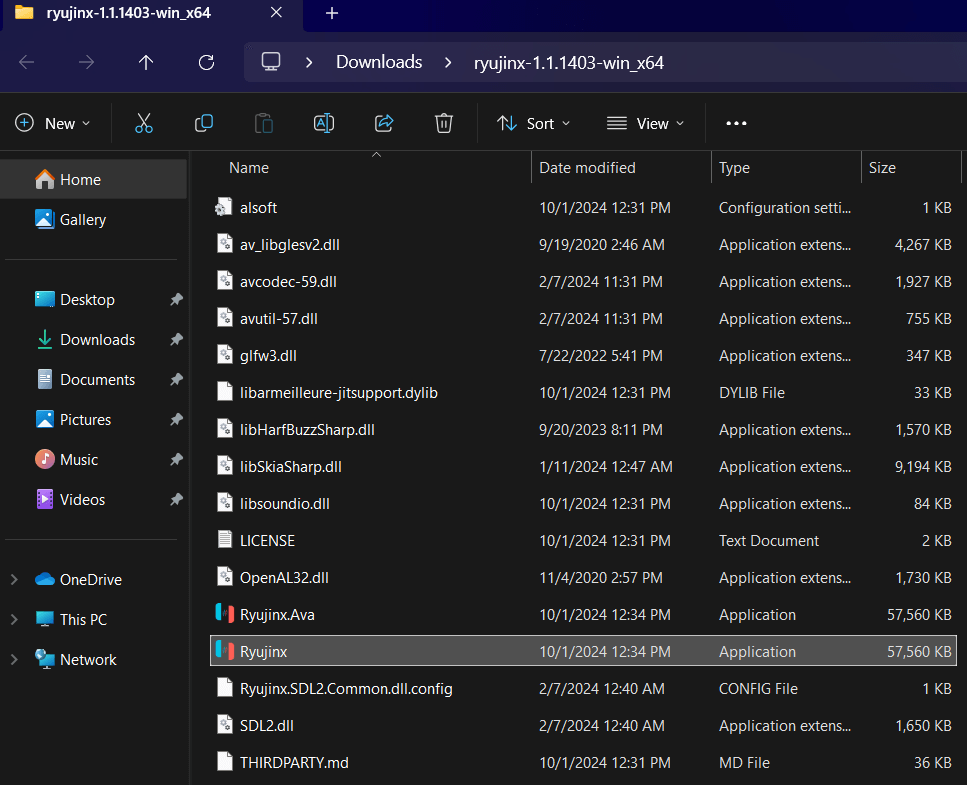Open the Sort options dropdown
The image size is (967, 785).
click(x=534, y=123)
